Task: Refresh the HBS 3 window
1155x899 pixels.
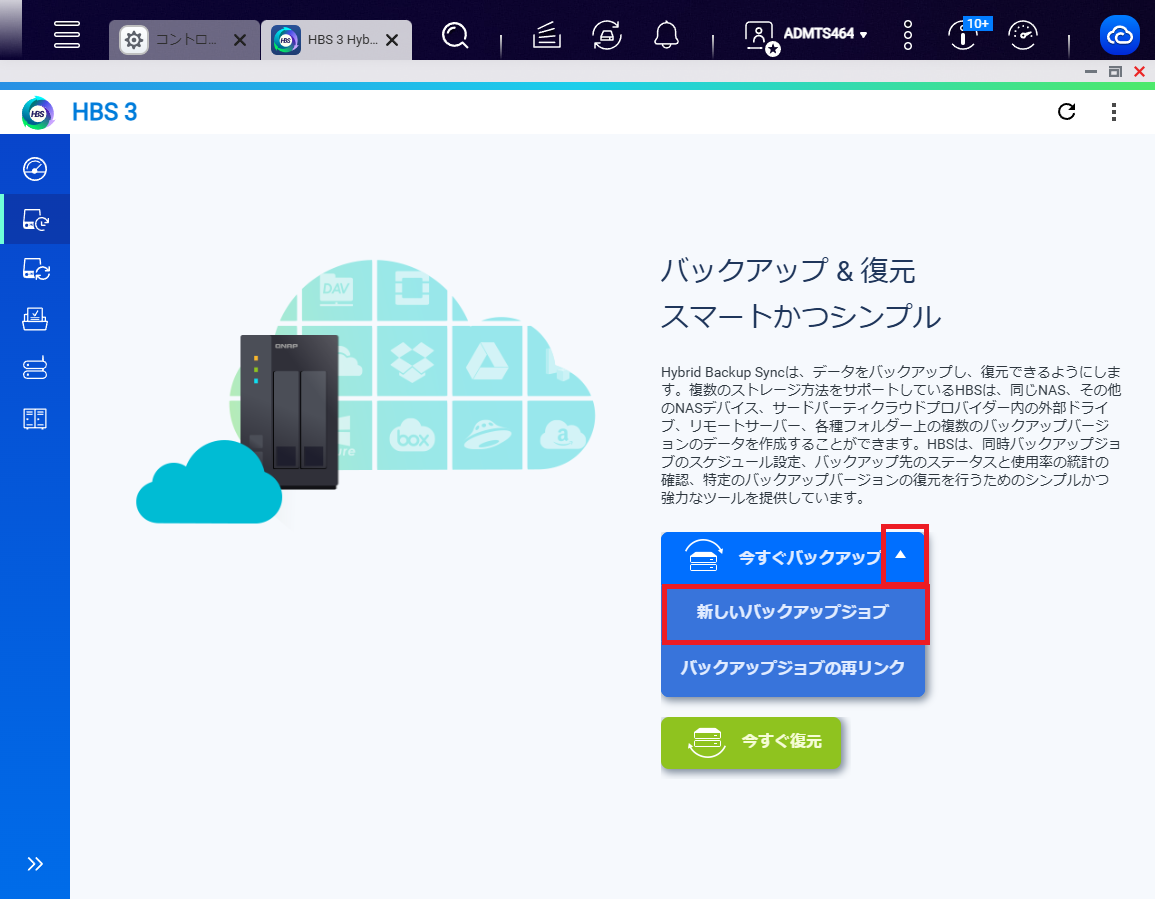Action: [1067, 111]
